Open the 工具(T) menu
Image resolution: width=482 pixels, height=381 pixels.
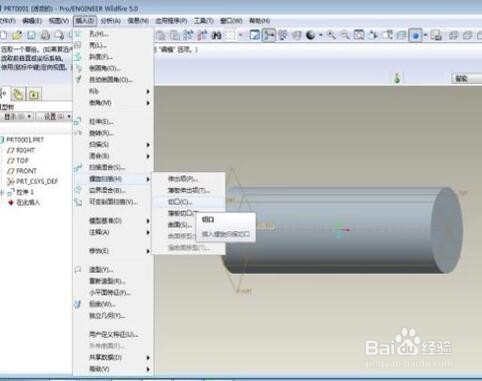point(204,21)
